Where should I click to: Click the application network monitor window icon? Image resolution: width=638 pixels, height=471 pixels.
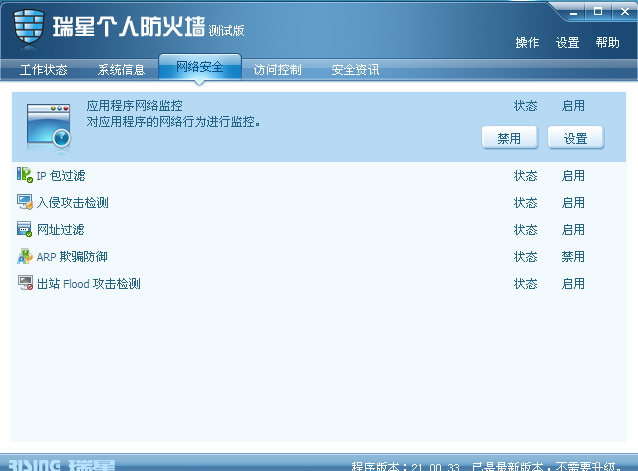[x=49, y=126]
